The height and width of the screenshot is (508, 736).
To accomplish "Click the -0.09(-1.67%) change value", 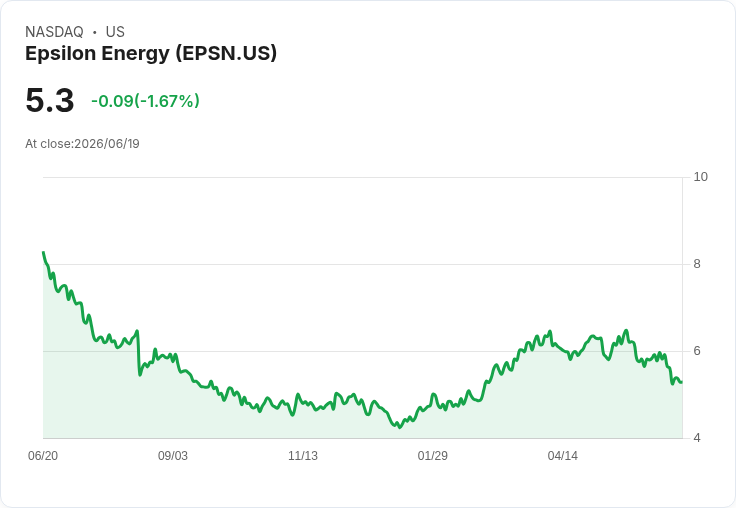I will (x=146, y=101).
